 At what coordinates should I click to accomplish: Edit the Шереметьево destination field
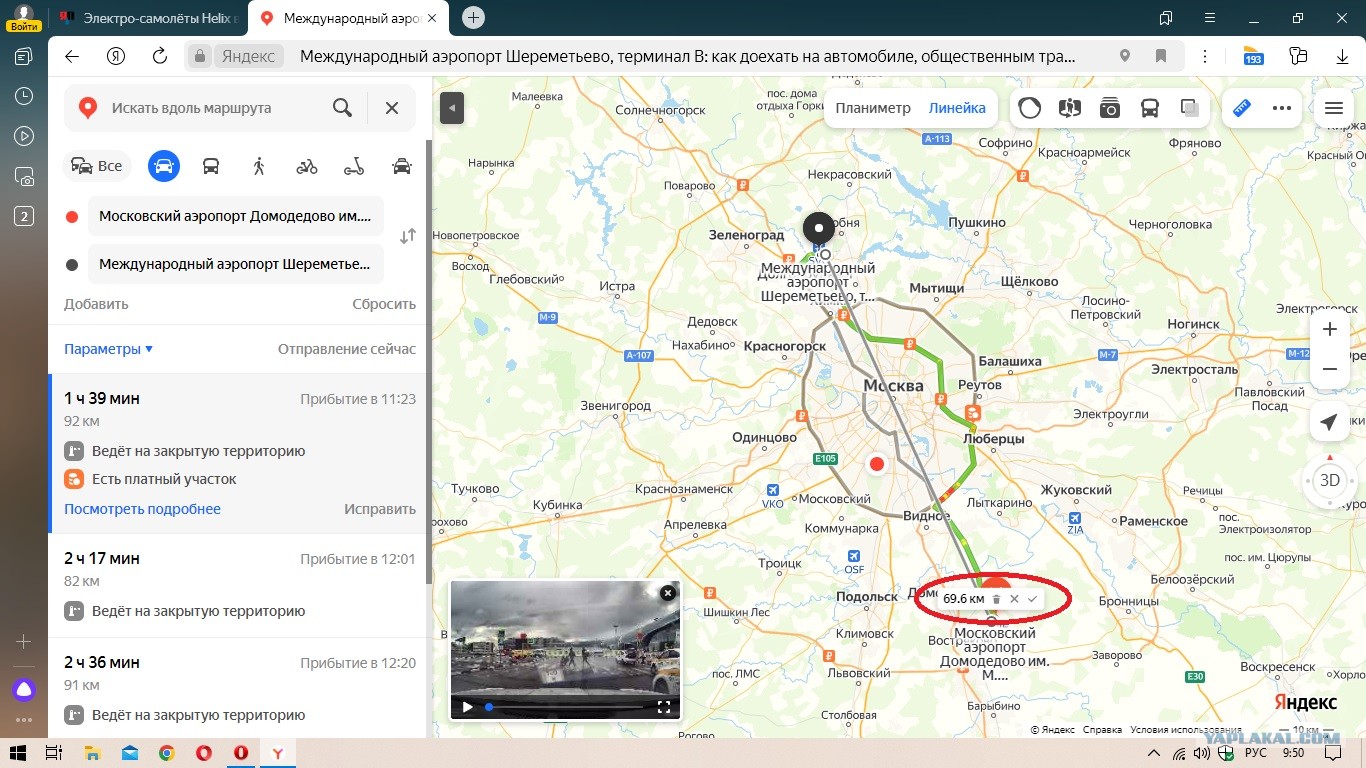coord(236,265)
